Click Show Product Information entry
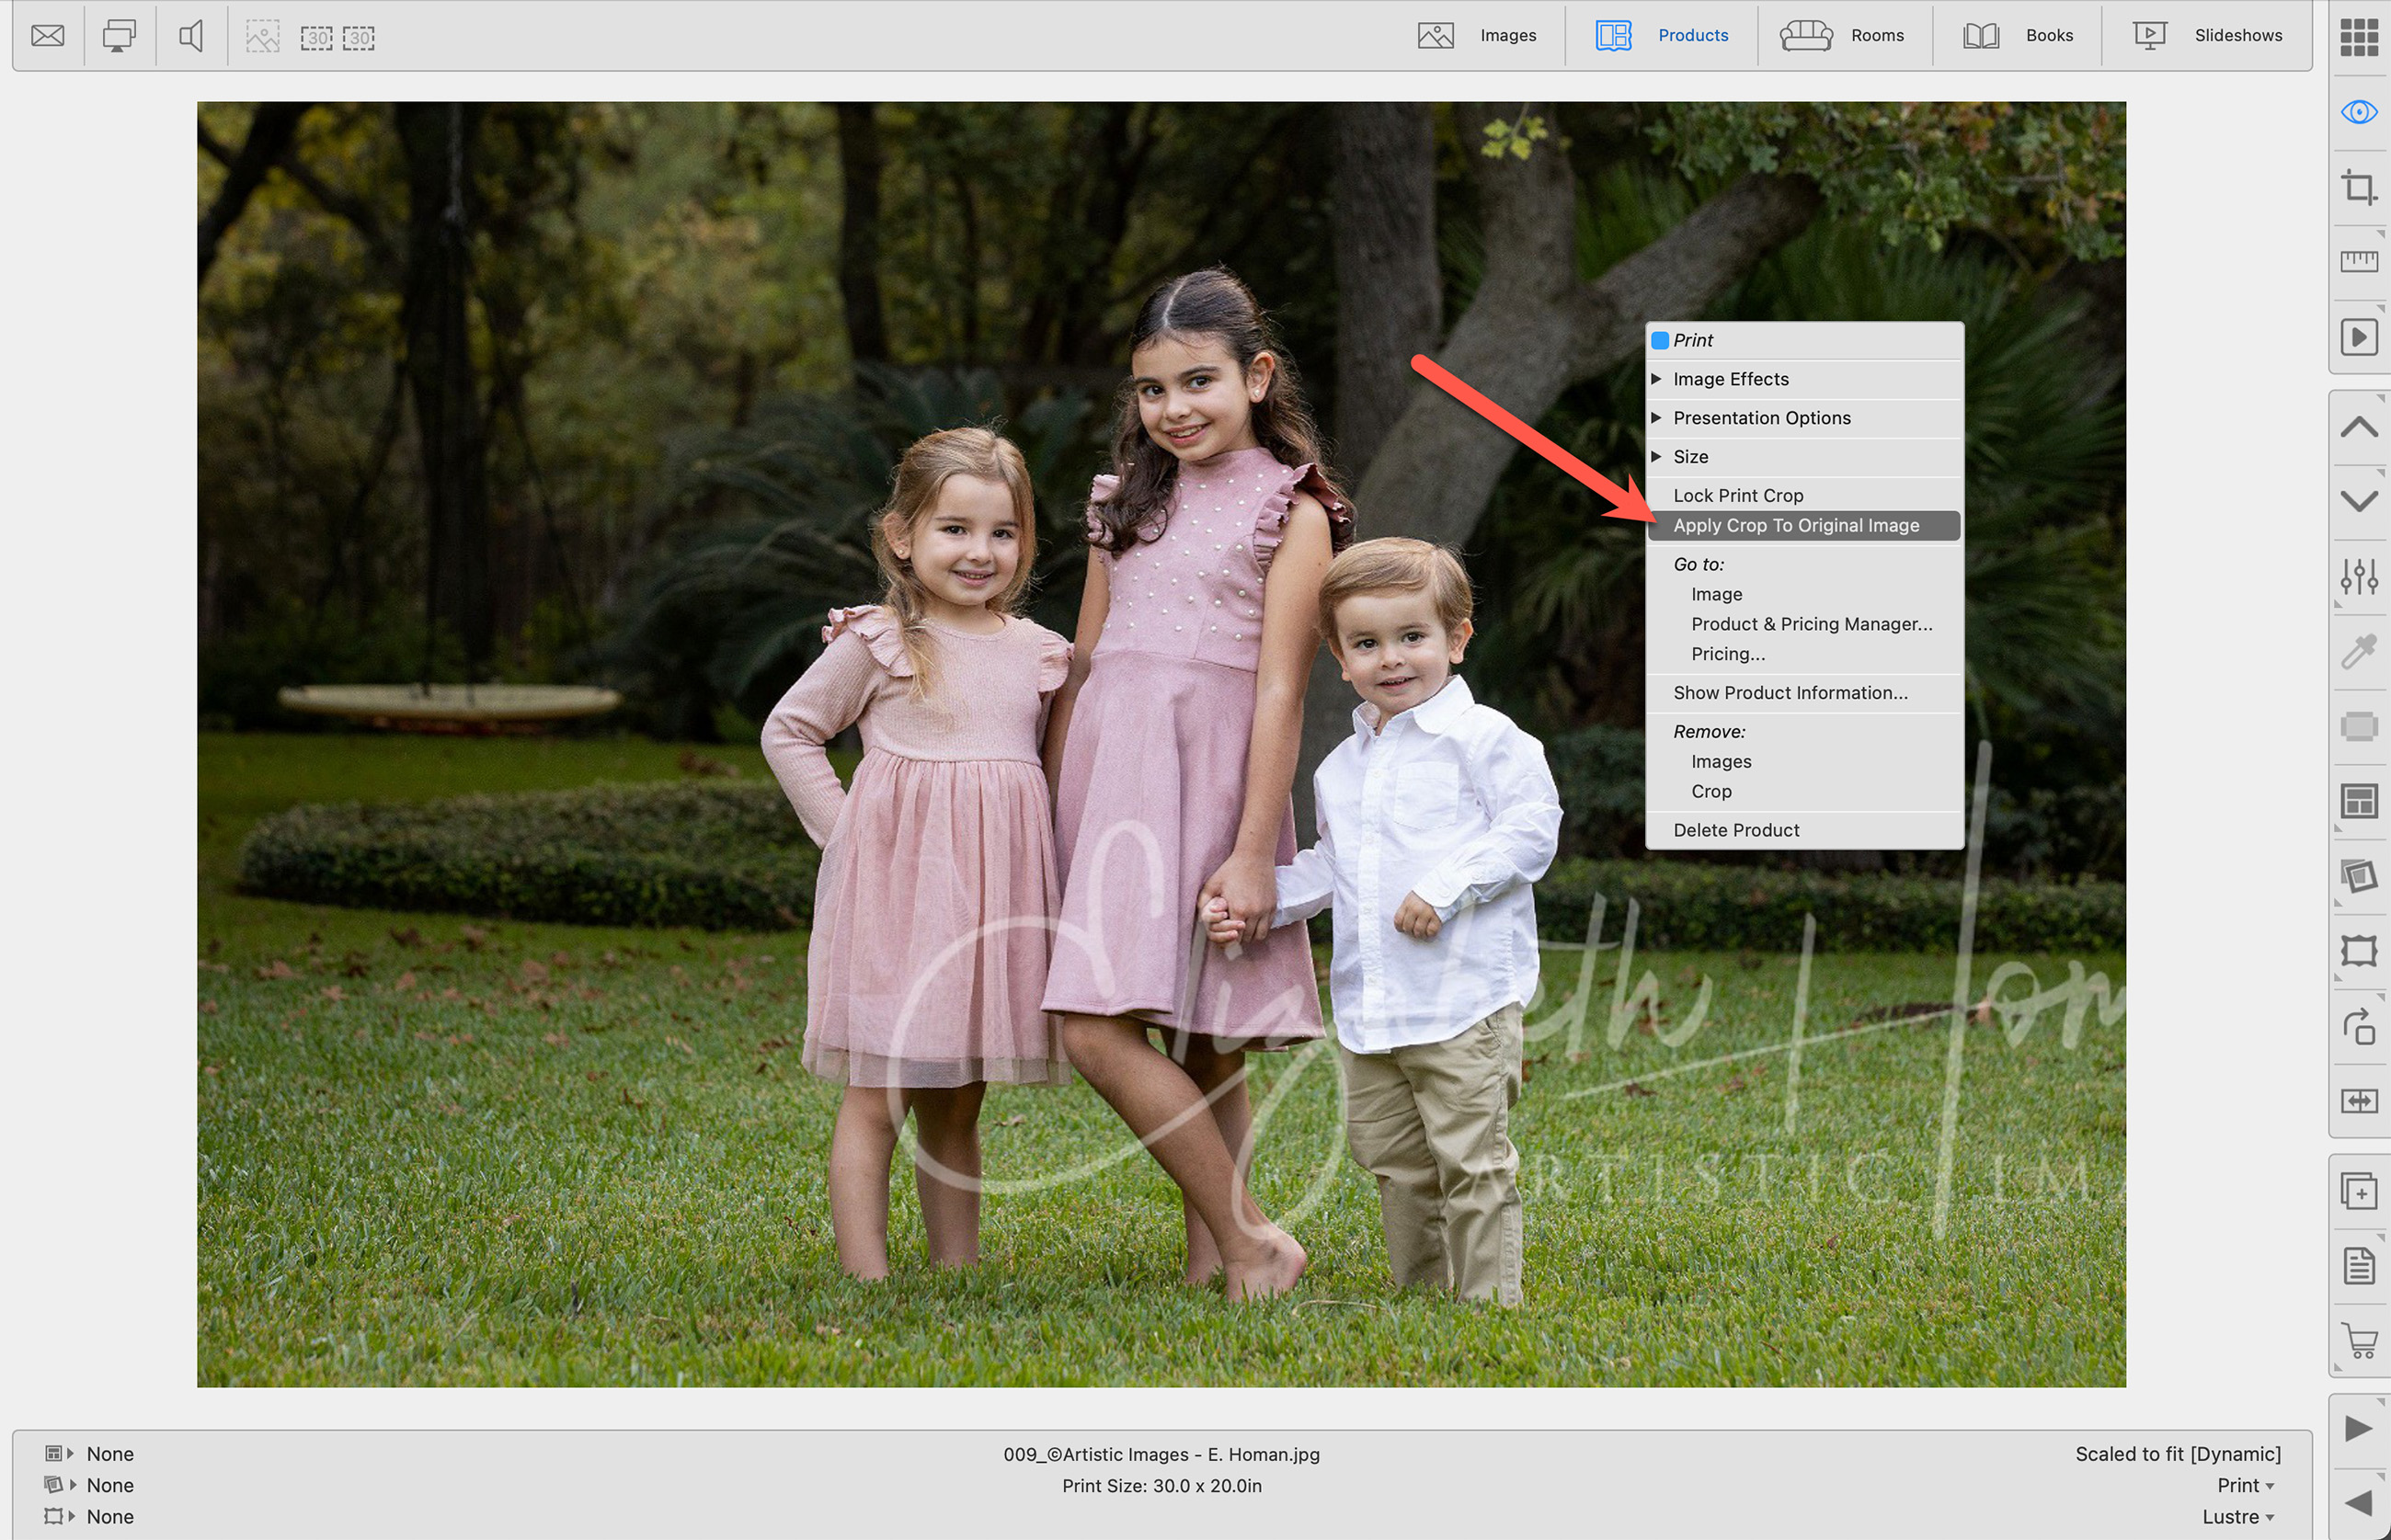Image resolution: width=2391 pixels, height=1540 pixels. pyautogui.click(x=1790, y=693)
